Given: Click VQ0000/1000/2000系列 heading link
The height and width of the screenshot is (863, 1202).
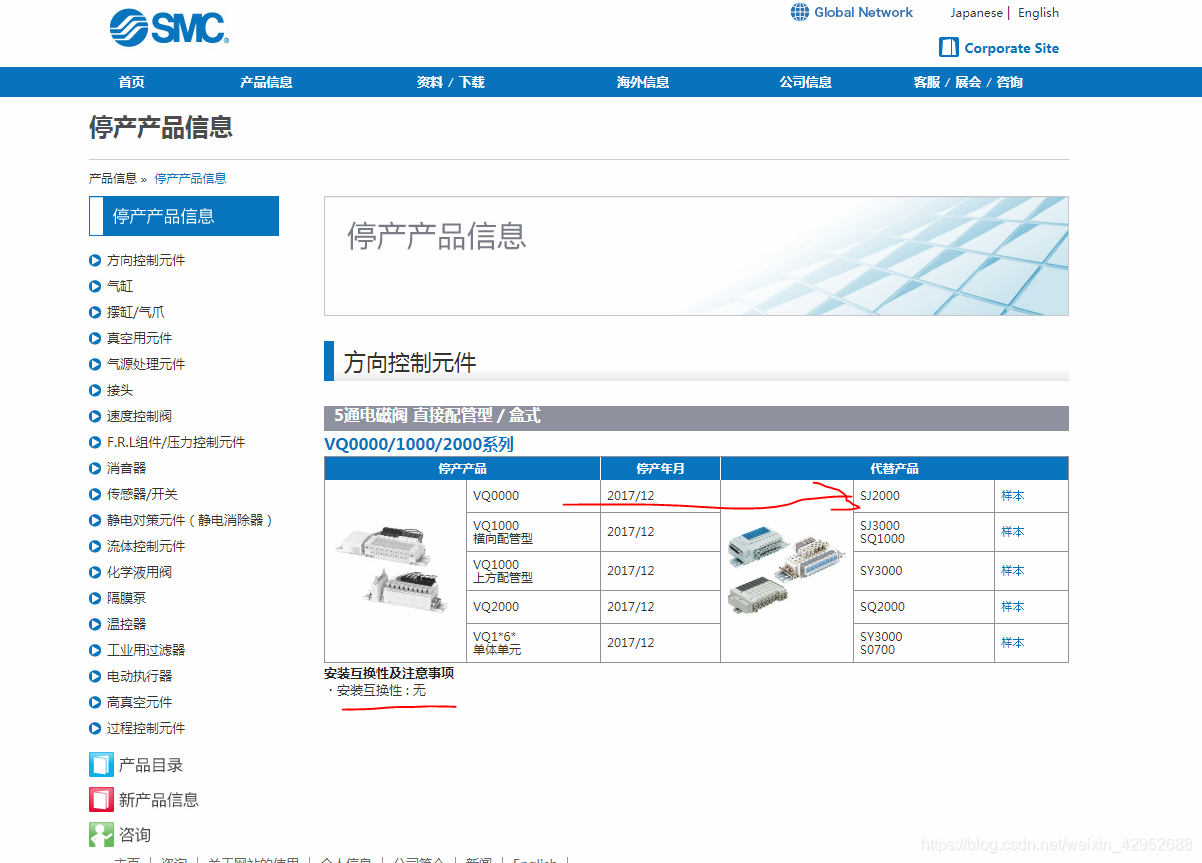Looking at the screenshot, I should 419,445.
